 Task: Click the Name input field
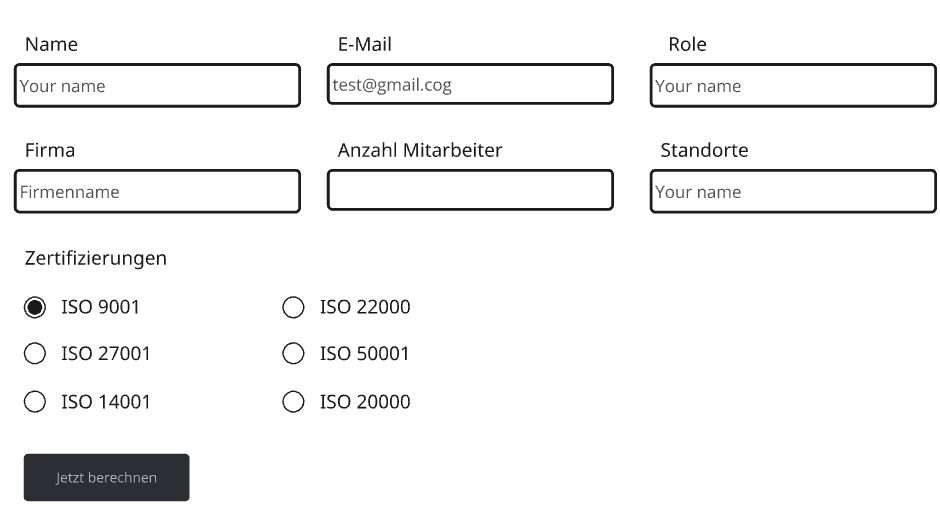coord(157,86)
